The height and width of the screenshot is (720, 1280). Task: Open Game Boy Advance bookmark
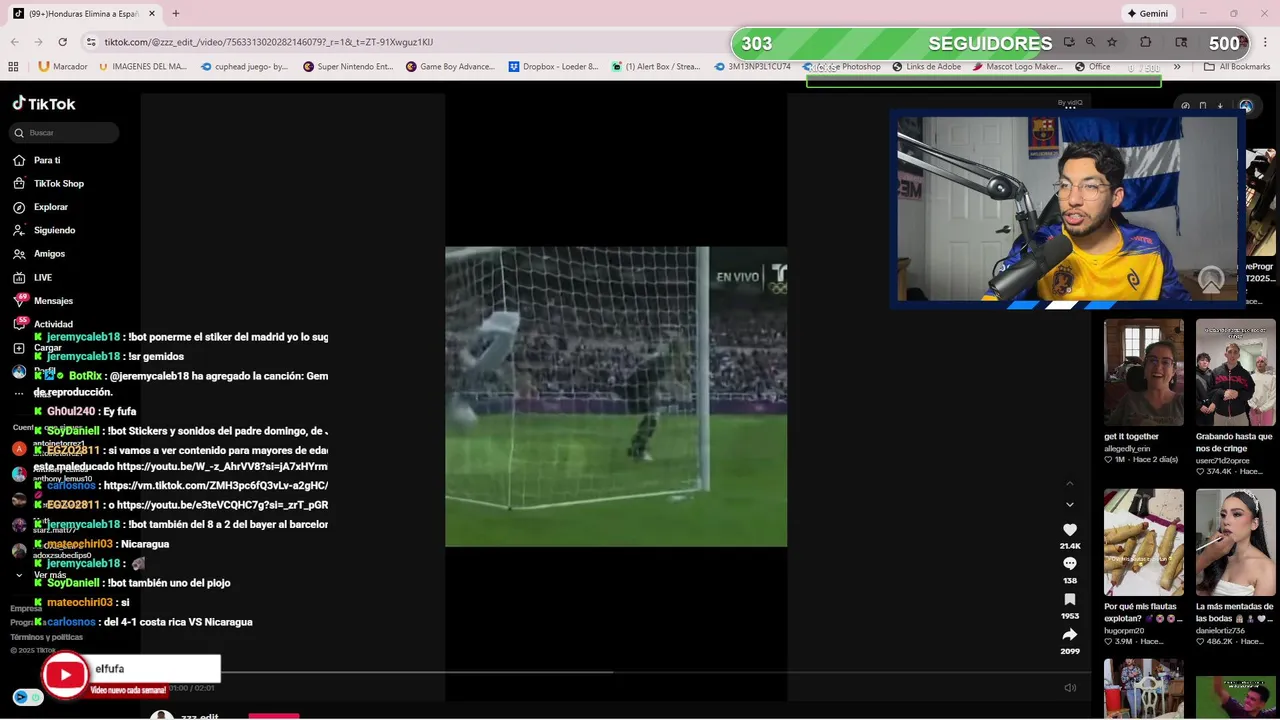pyautogui.click(x=450, y=67)
